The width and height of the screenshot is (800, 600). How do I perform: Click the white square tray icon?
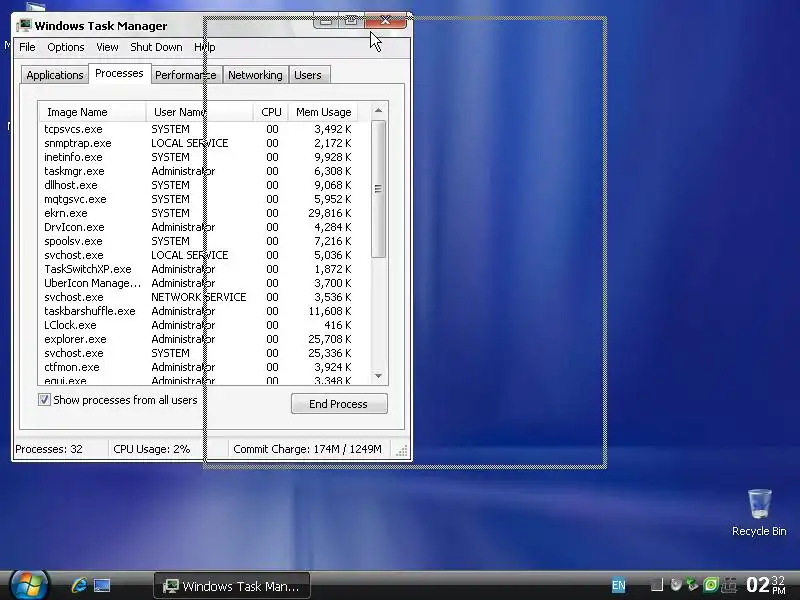tap(658, 585)
